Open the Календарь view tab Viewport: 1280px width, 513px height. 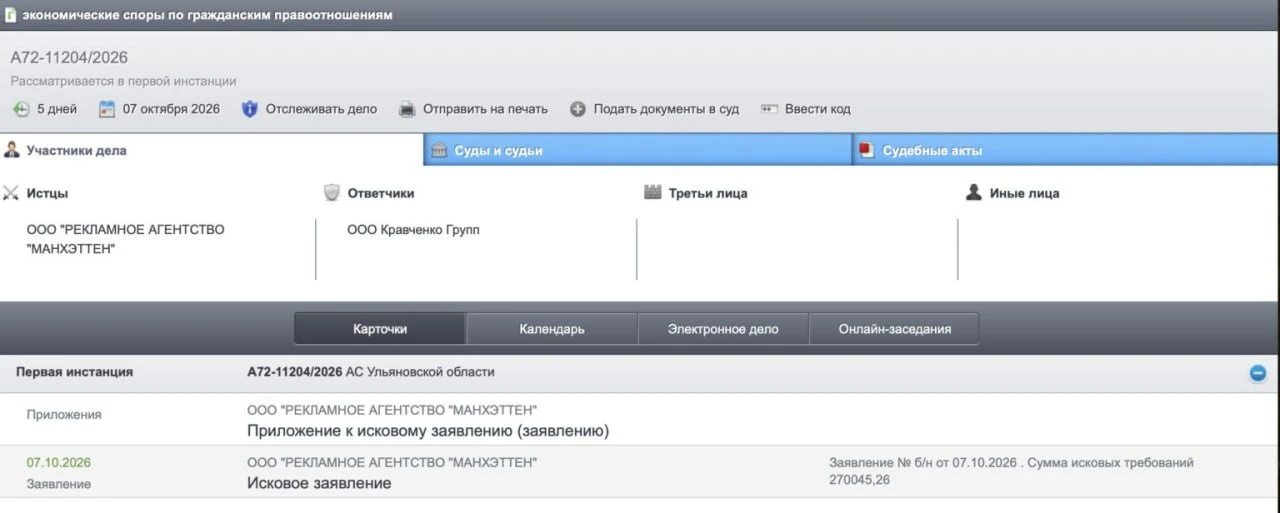coord(552,328)
